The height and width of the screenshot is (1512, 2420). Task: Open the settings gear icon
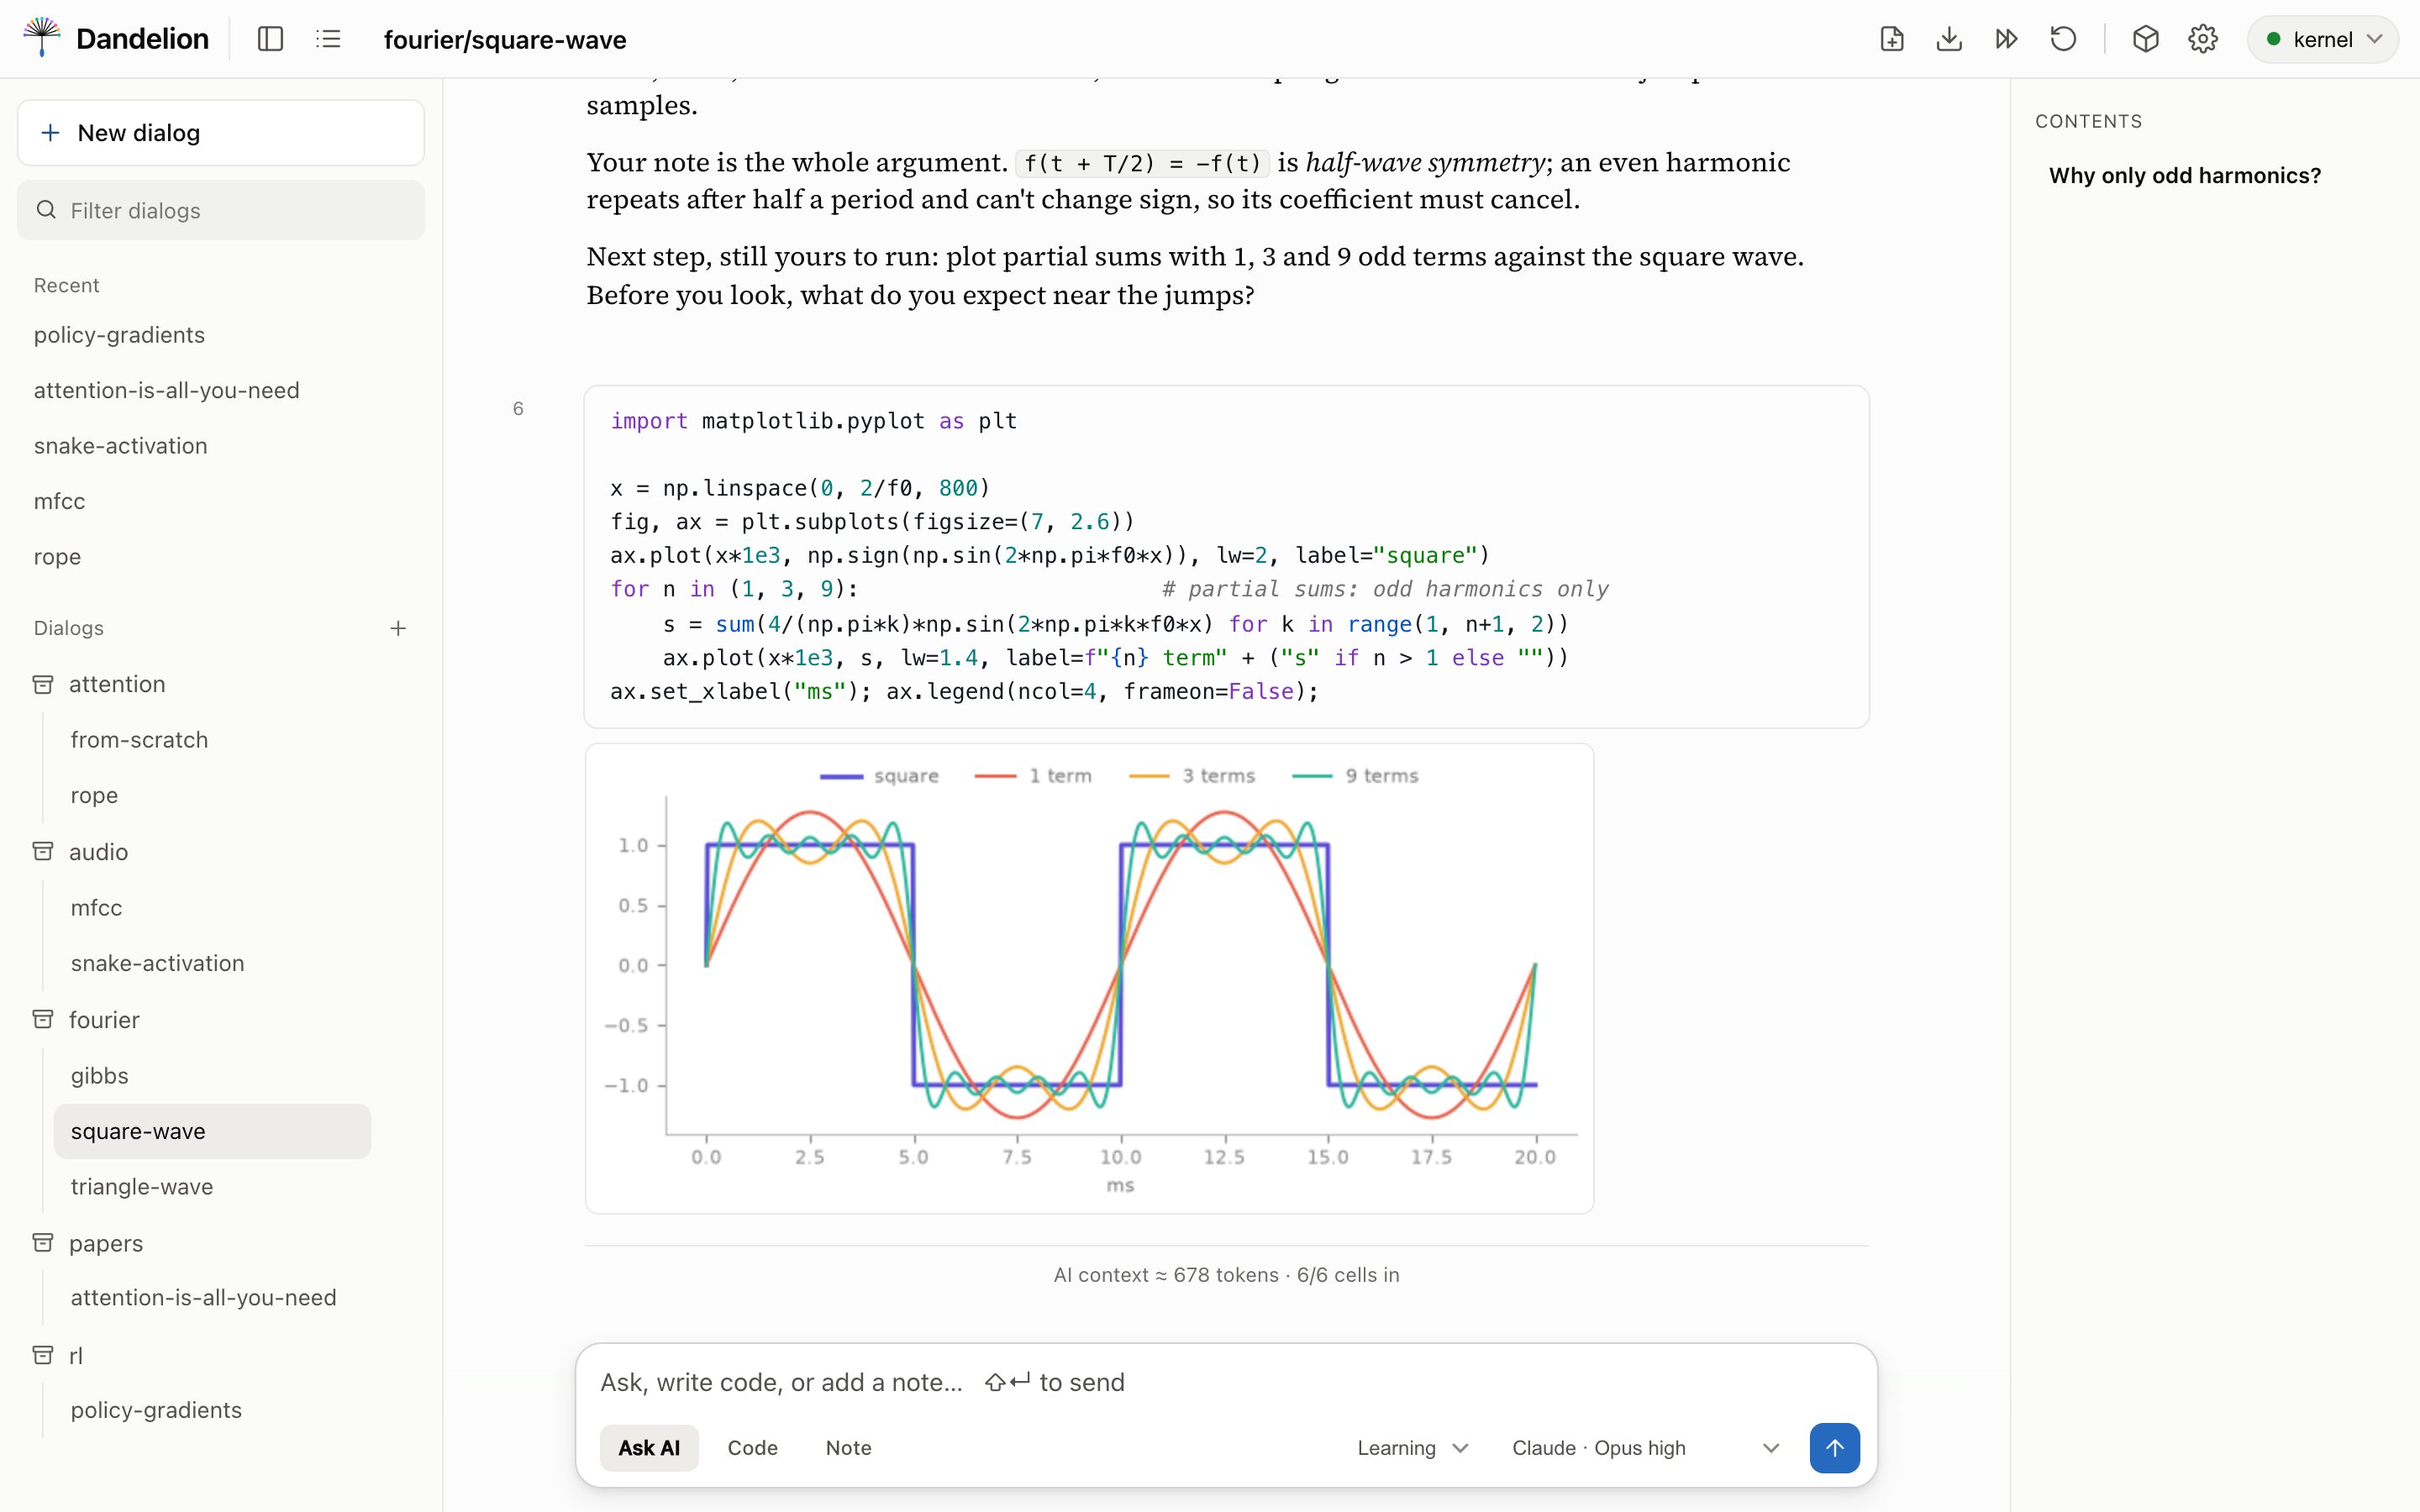tap(2203, 39)
